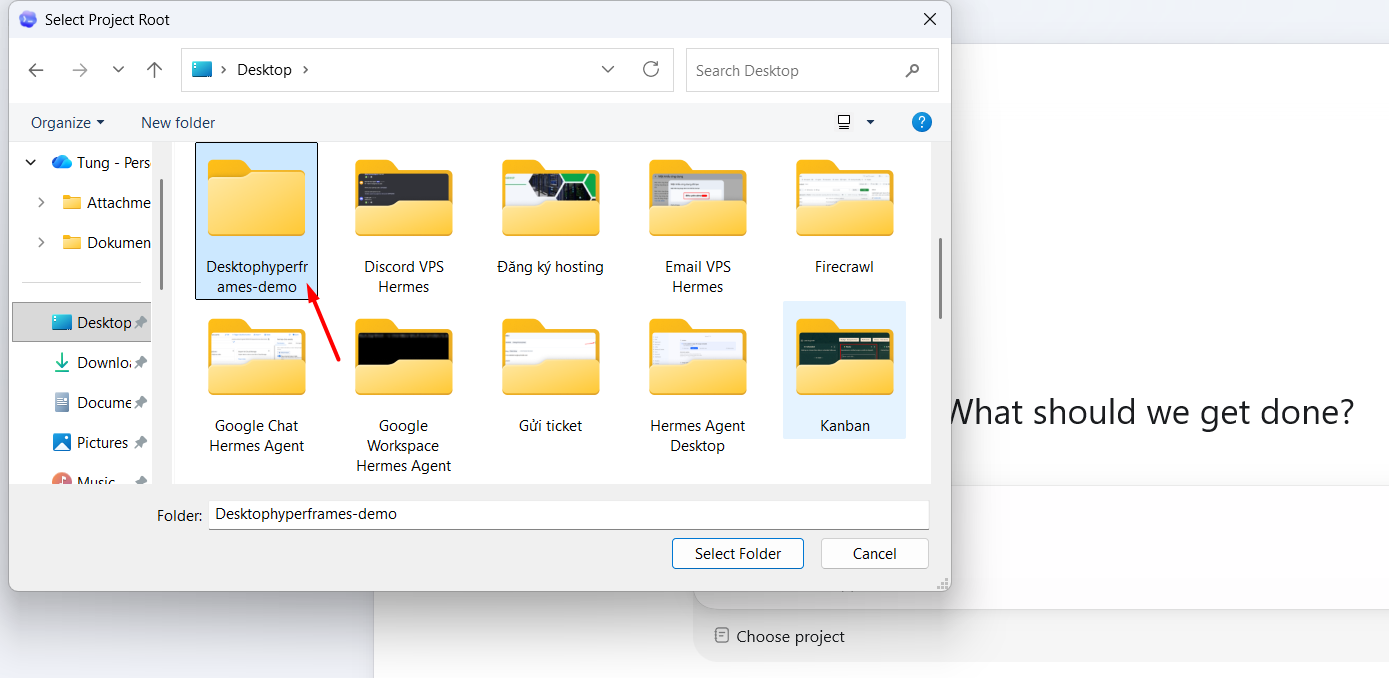
Task: Open the Organize menu
Action: [67, 122]
